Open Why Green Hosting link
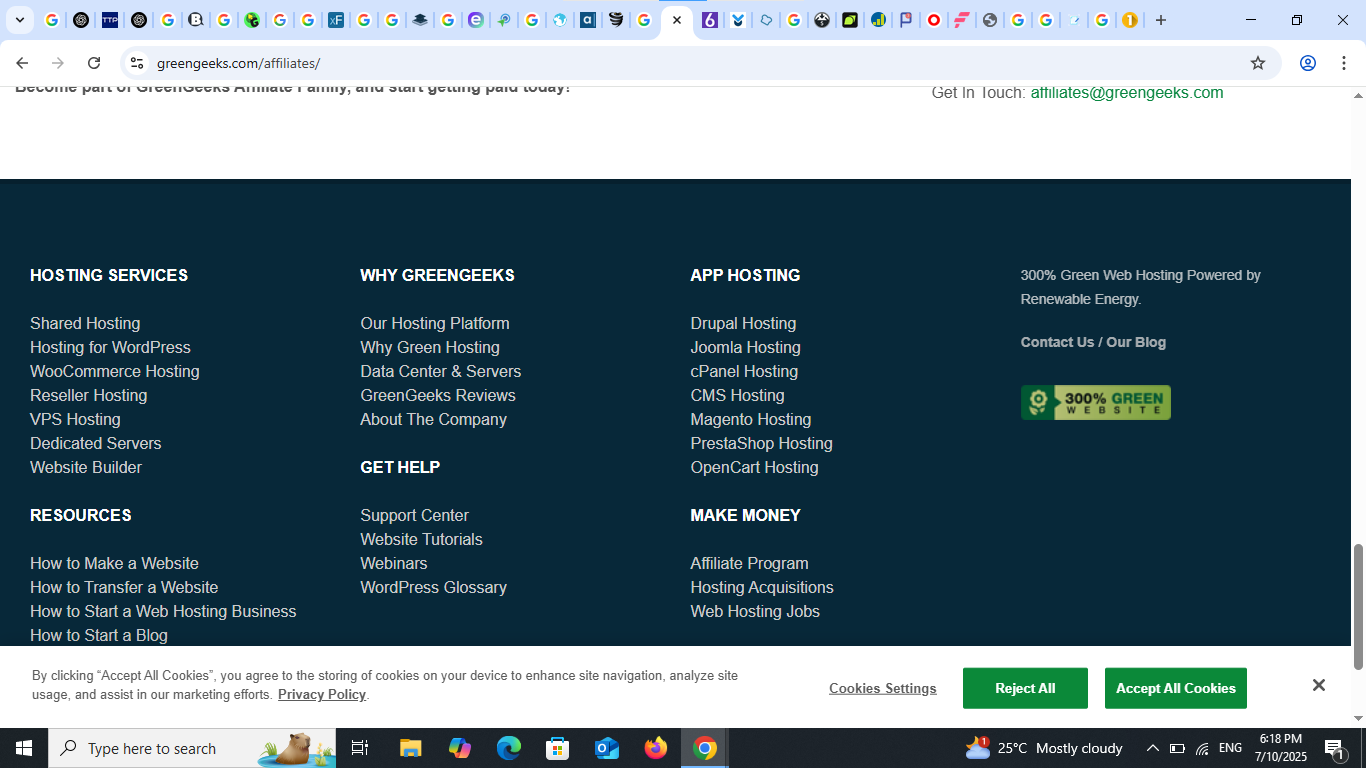The image size is (1366, 768). (x=430, y=347)
